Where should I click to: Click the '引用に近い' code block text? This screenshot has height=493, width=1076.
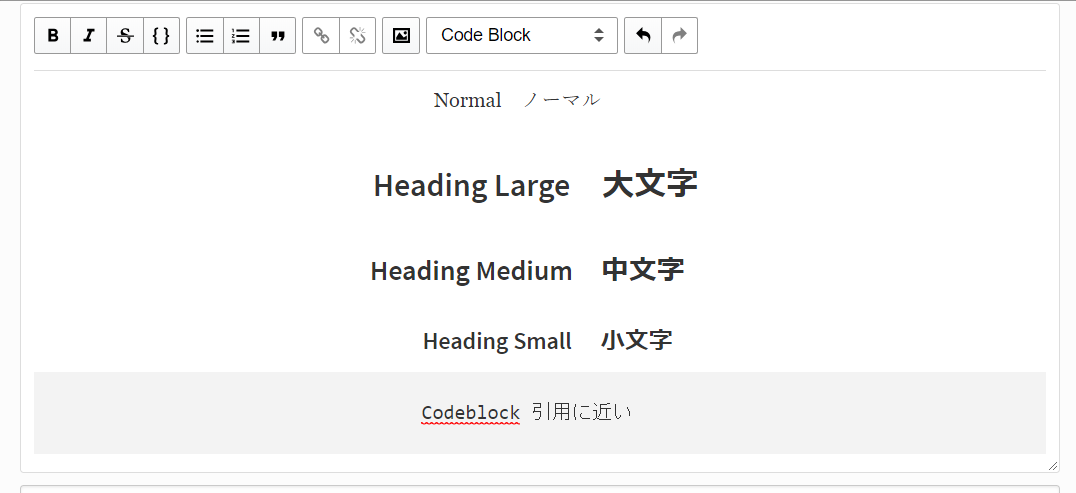[581, 412]
